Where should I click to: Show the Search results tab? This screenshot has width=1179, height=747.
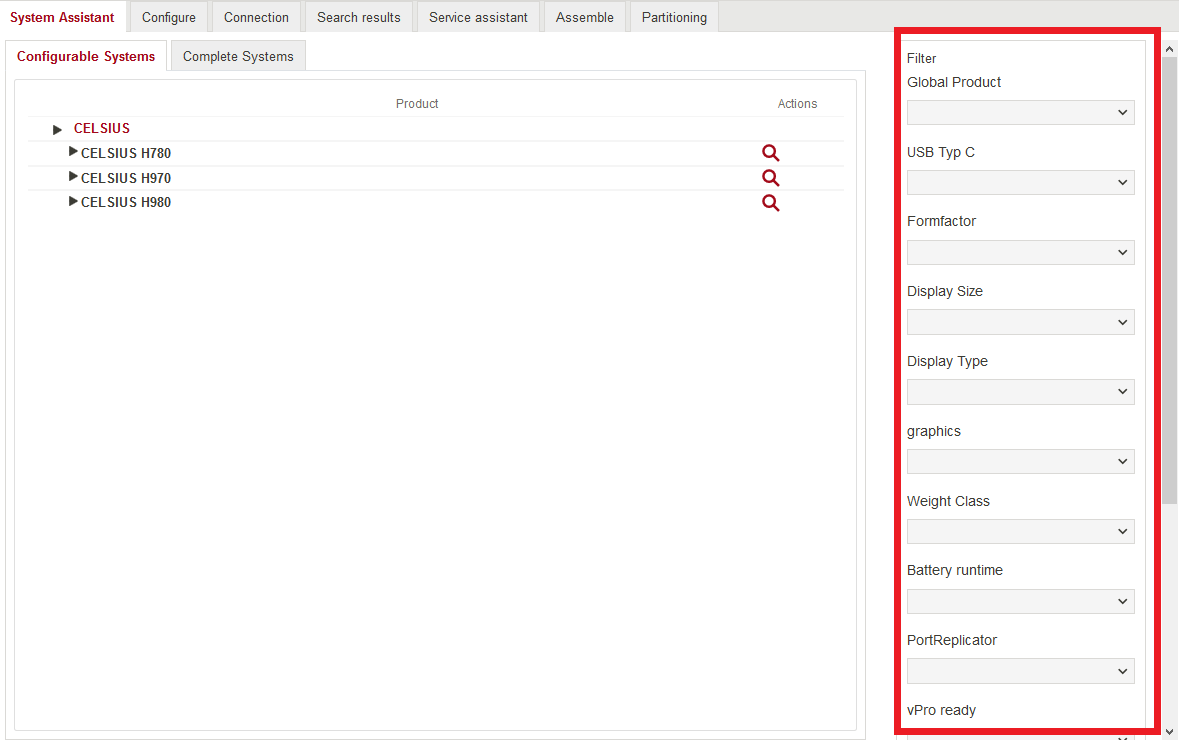pyautogui.click(x=359, y=17)
